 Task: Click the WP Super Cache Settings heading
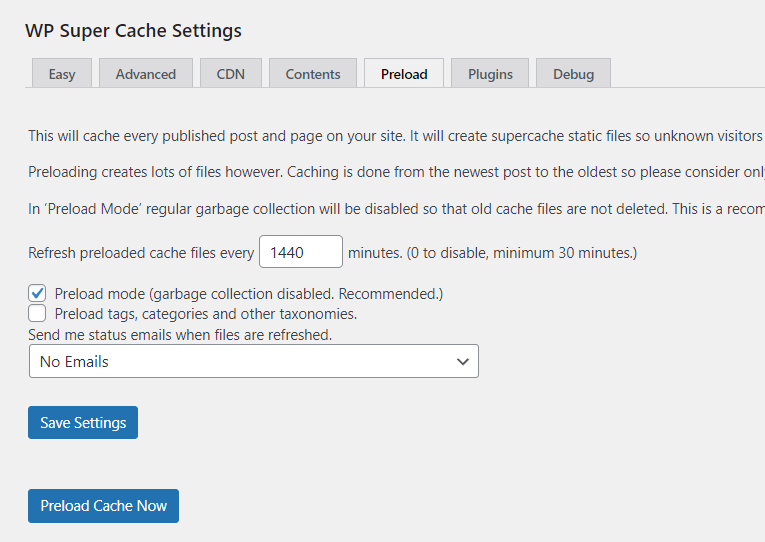coord(133,31)
